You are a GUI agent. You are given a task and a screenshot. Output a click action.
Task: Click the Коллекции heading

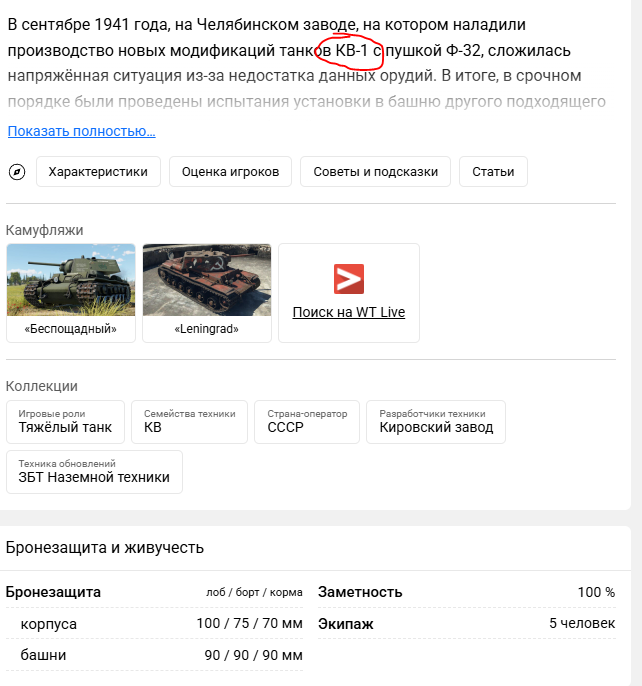pyautogui.click(x=42, y=386)
